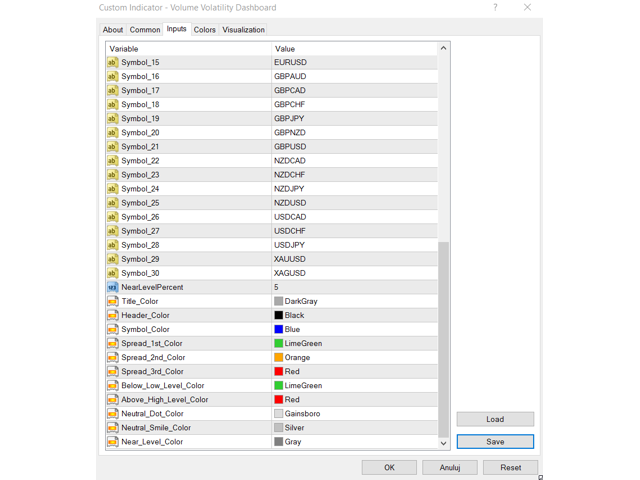Screen dimensions: 640x480
Task: Click the string icon beside Symbol_30
Action: [112, 273]
